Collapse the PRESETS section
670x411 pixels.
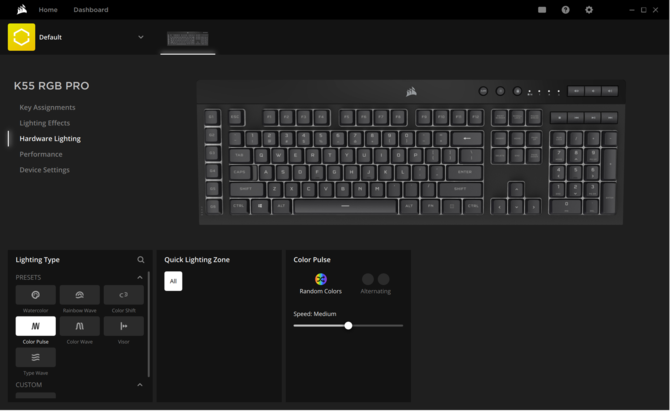140,277
